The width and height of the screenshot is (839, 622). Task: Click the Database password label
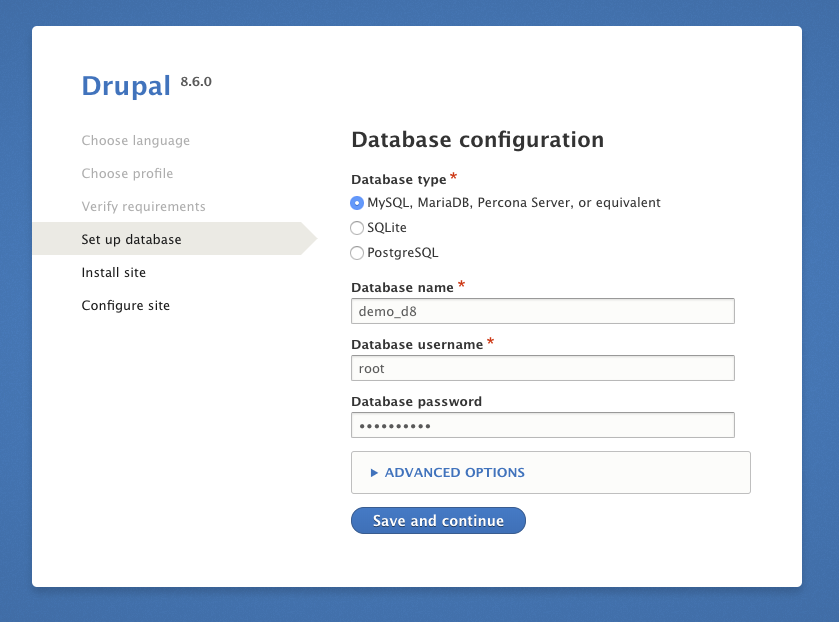417,401
